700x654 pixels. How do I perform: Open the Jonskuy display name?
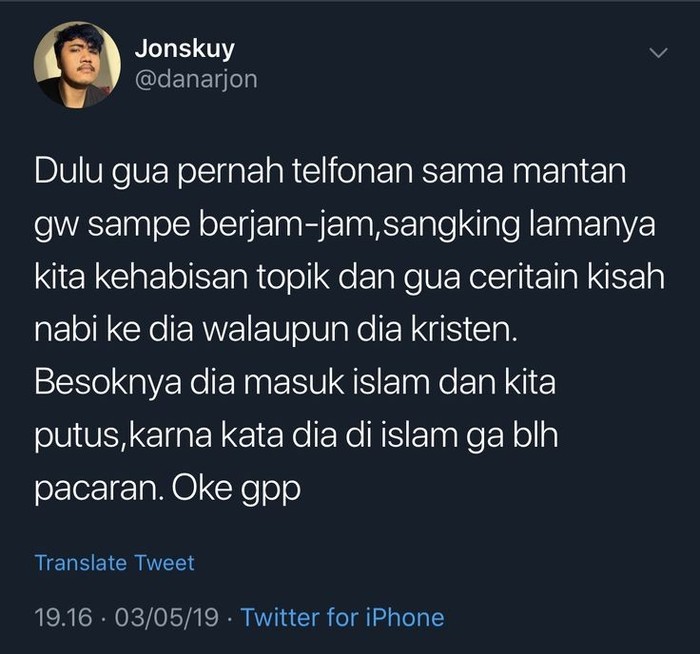(184, 49)
